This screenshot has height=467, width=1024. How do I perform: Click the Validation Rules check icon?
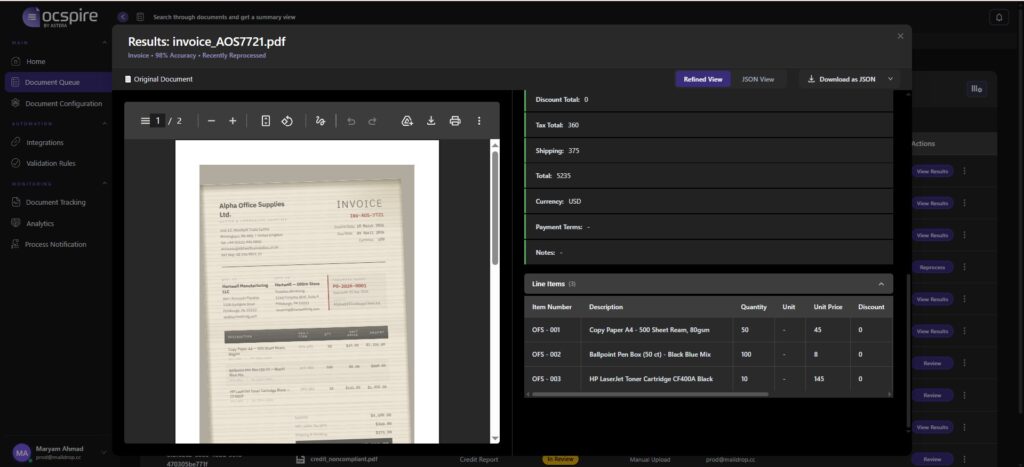click(15, 163)
